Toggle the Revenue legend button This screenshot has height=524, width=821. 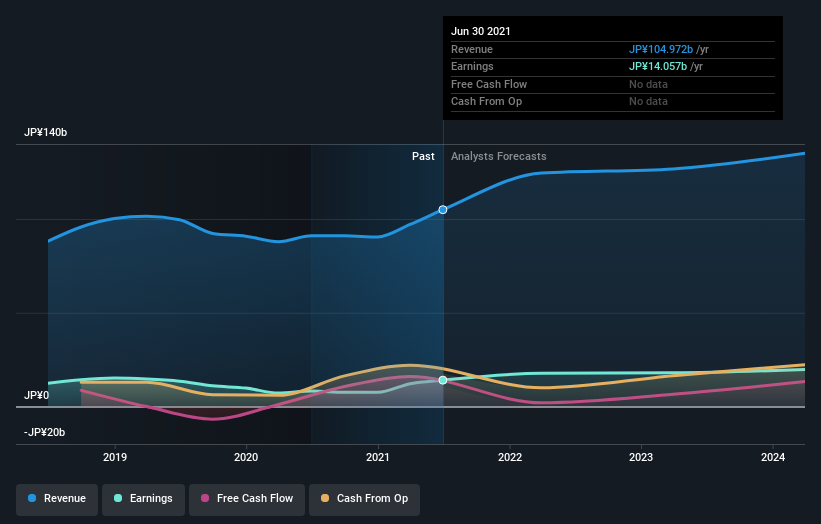pyautogui.click(x=57, y=499)
